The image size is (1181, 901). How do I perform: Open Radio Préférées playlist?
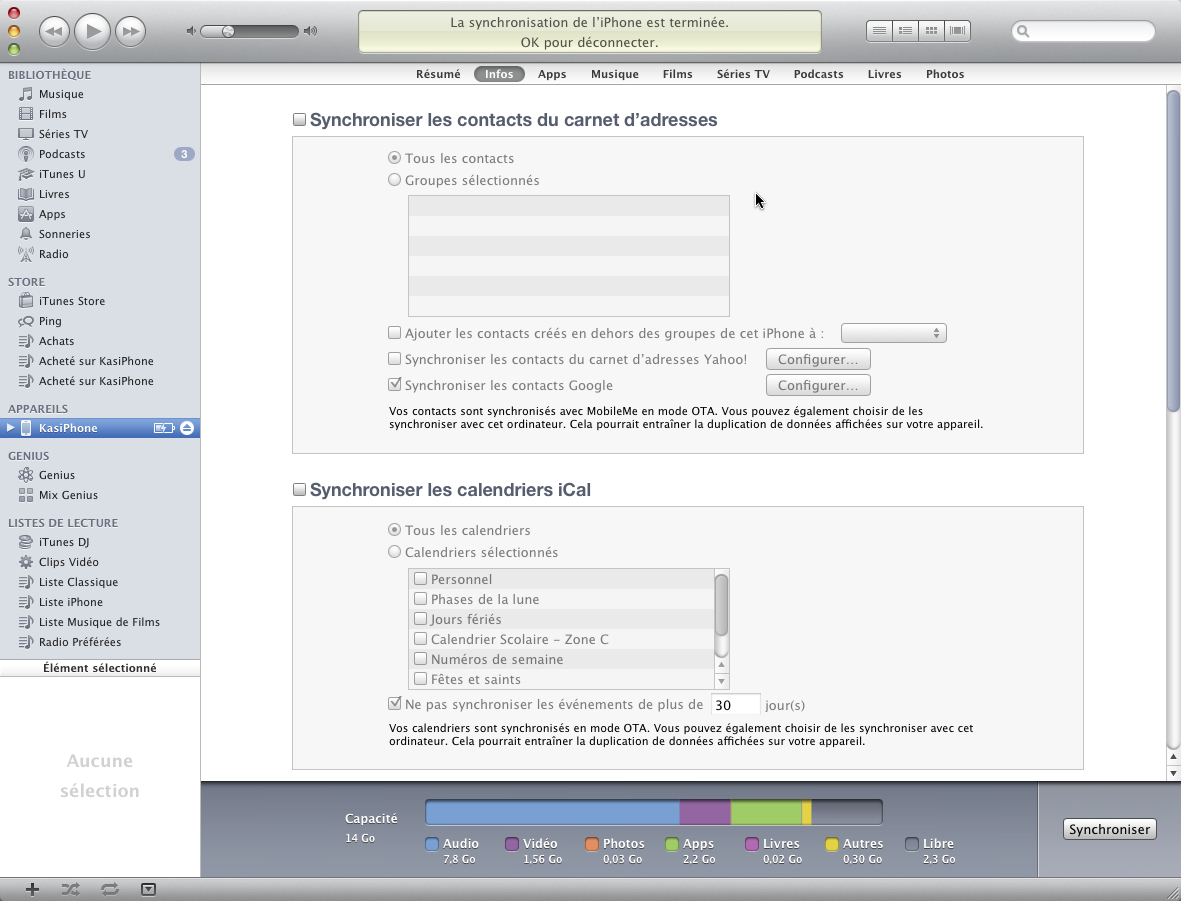(x=80, y=642)
